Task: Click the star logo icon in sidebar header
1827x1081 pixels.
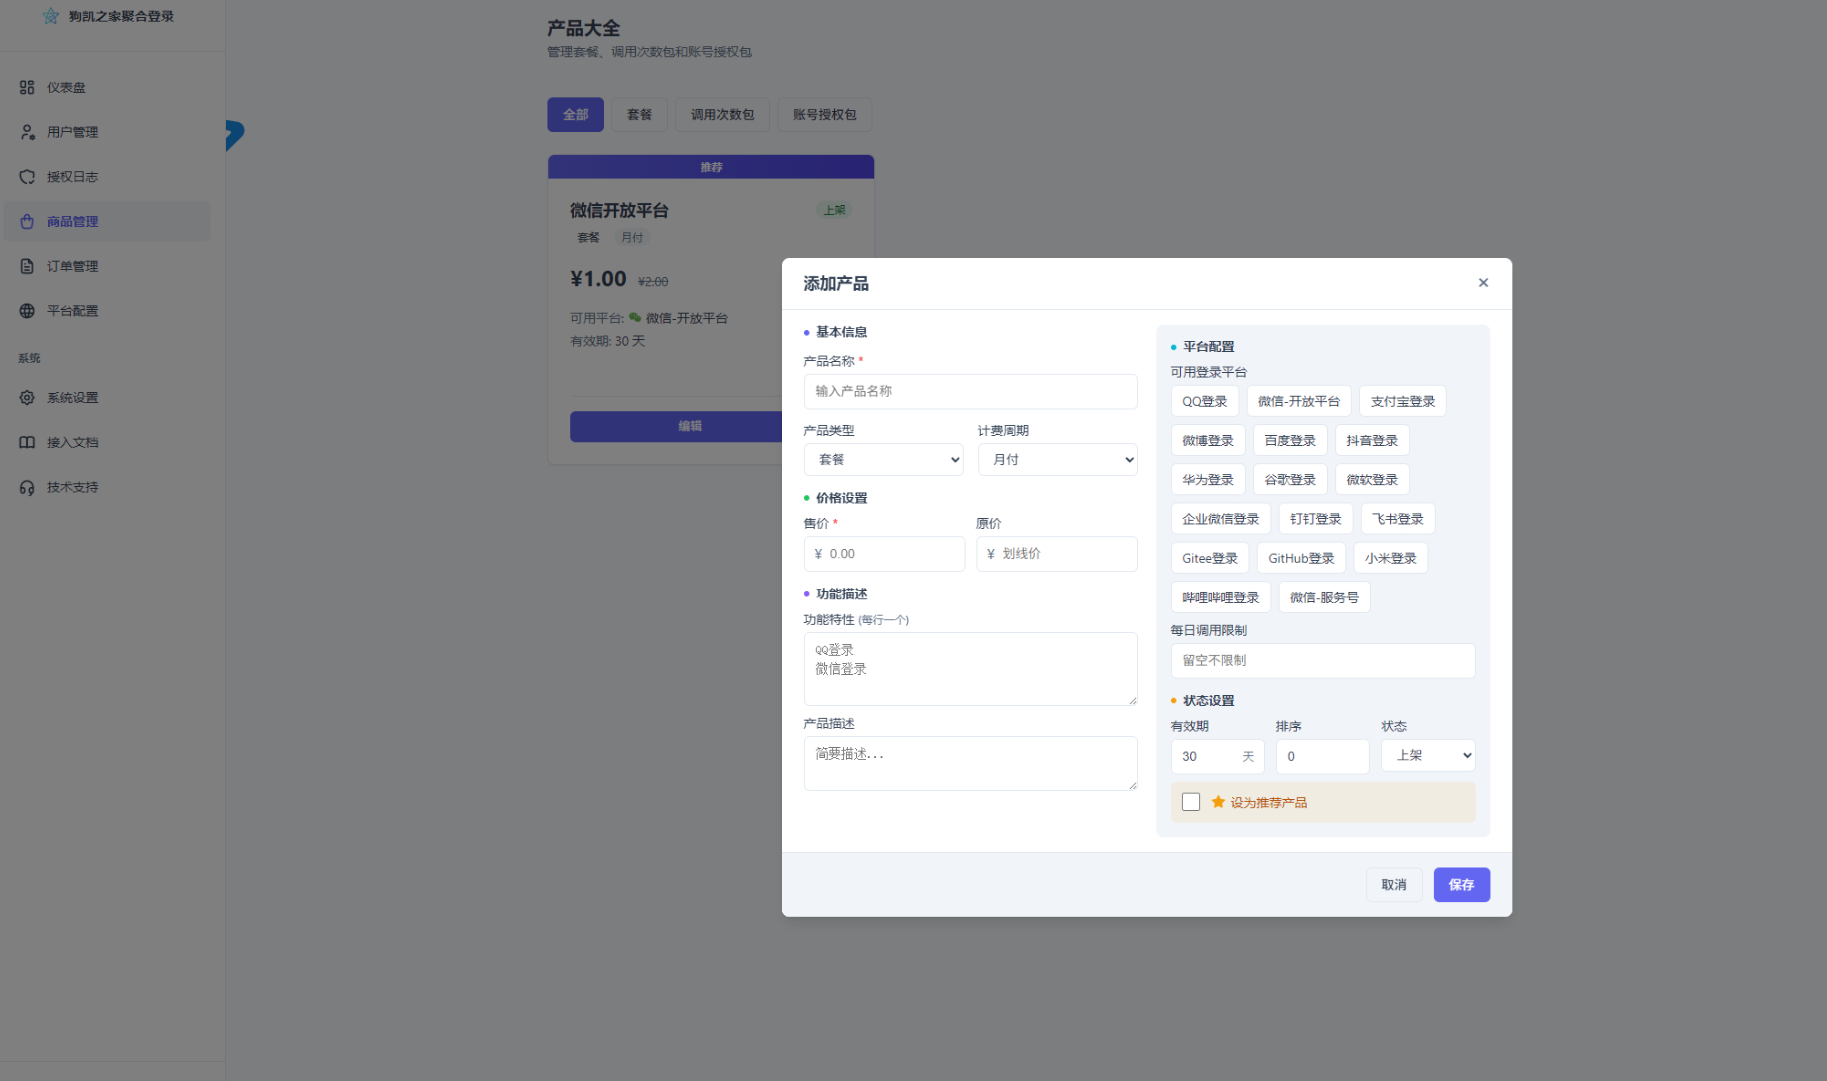Action: coord(51,16)
